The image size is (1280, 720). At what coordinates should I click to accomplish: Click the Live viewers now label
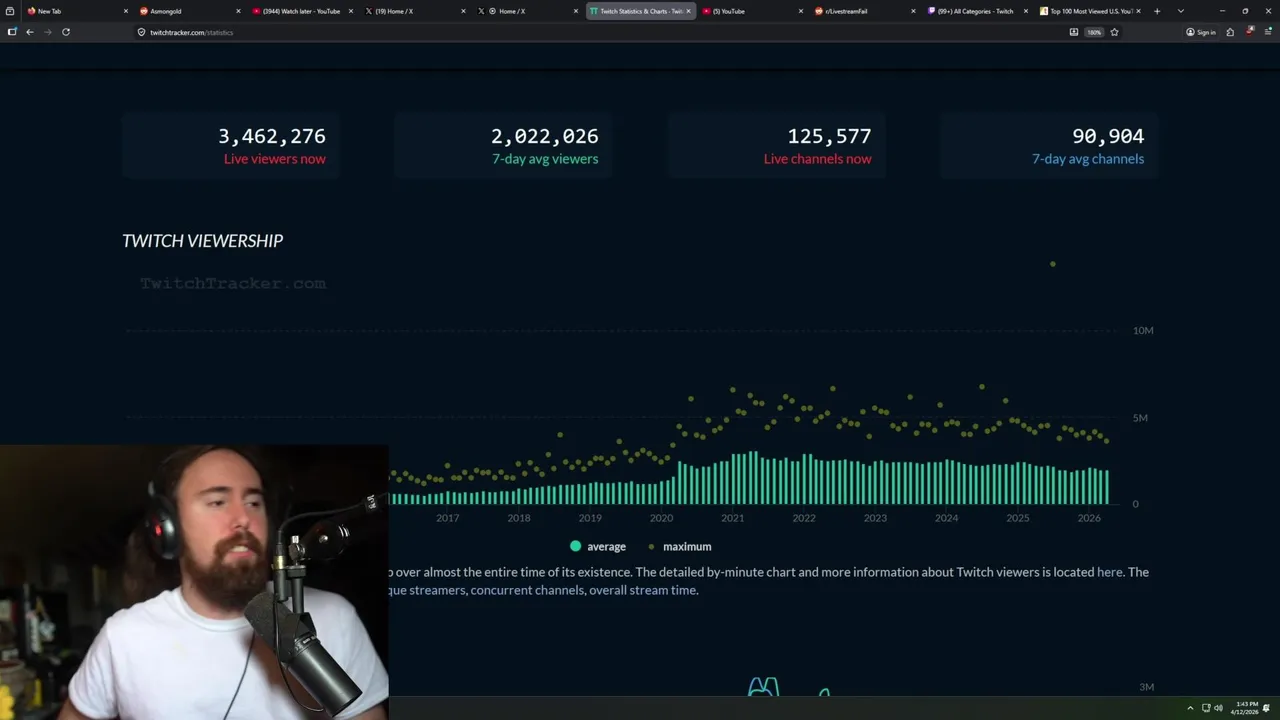click(x=274, y=159)
